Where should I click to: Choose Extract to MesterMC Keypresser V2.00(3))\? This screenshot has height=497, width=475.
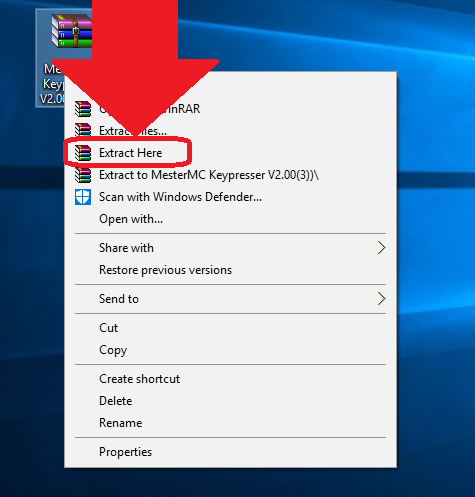230,175
